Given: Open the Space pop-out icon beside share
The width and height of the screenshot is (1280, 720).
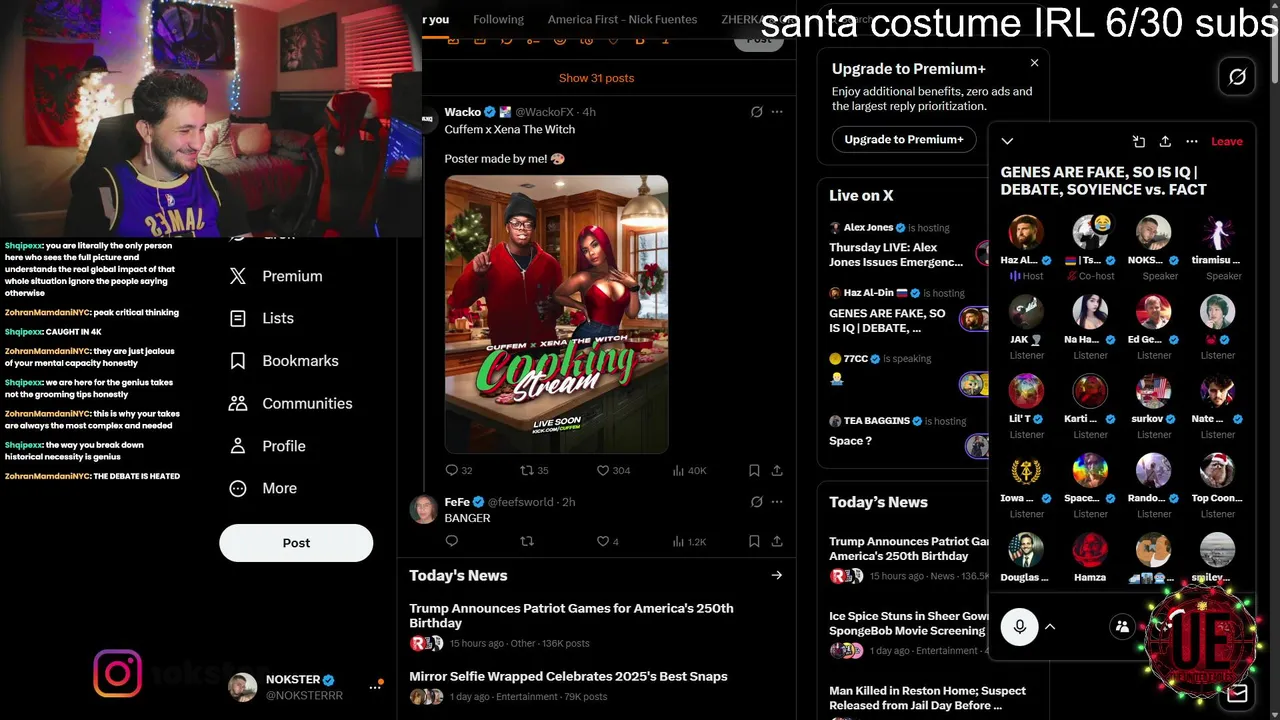Looking at the screenshot, I should 1138,141.
